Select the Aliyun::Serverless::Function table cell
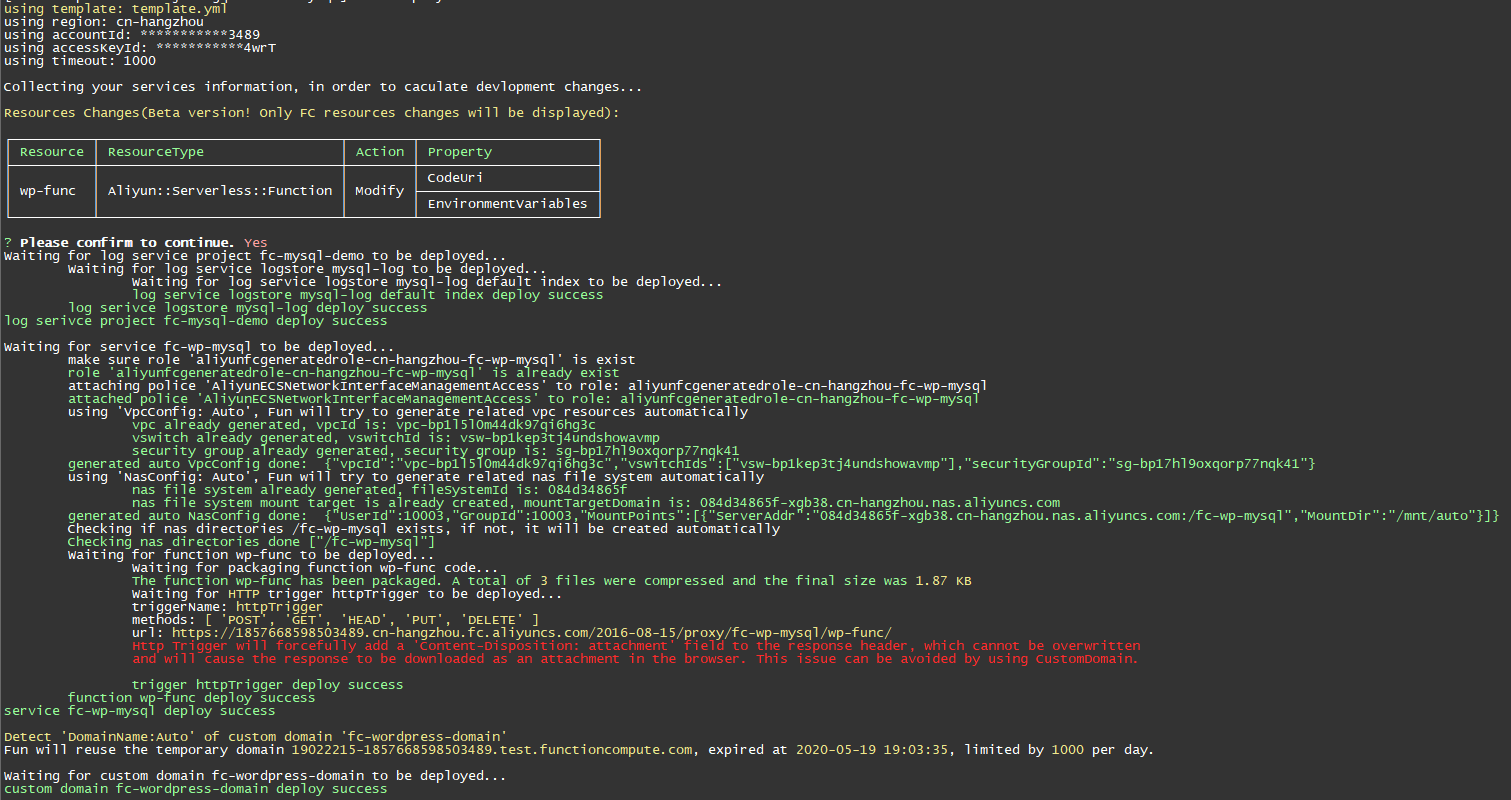Screen dimensions: 1511x800 [220, 191]
